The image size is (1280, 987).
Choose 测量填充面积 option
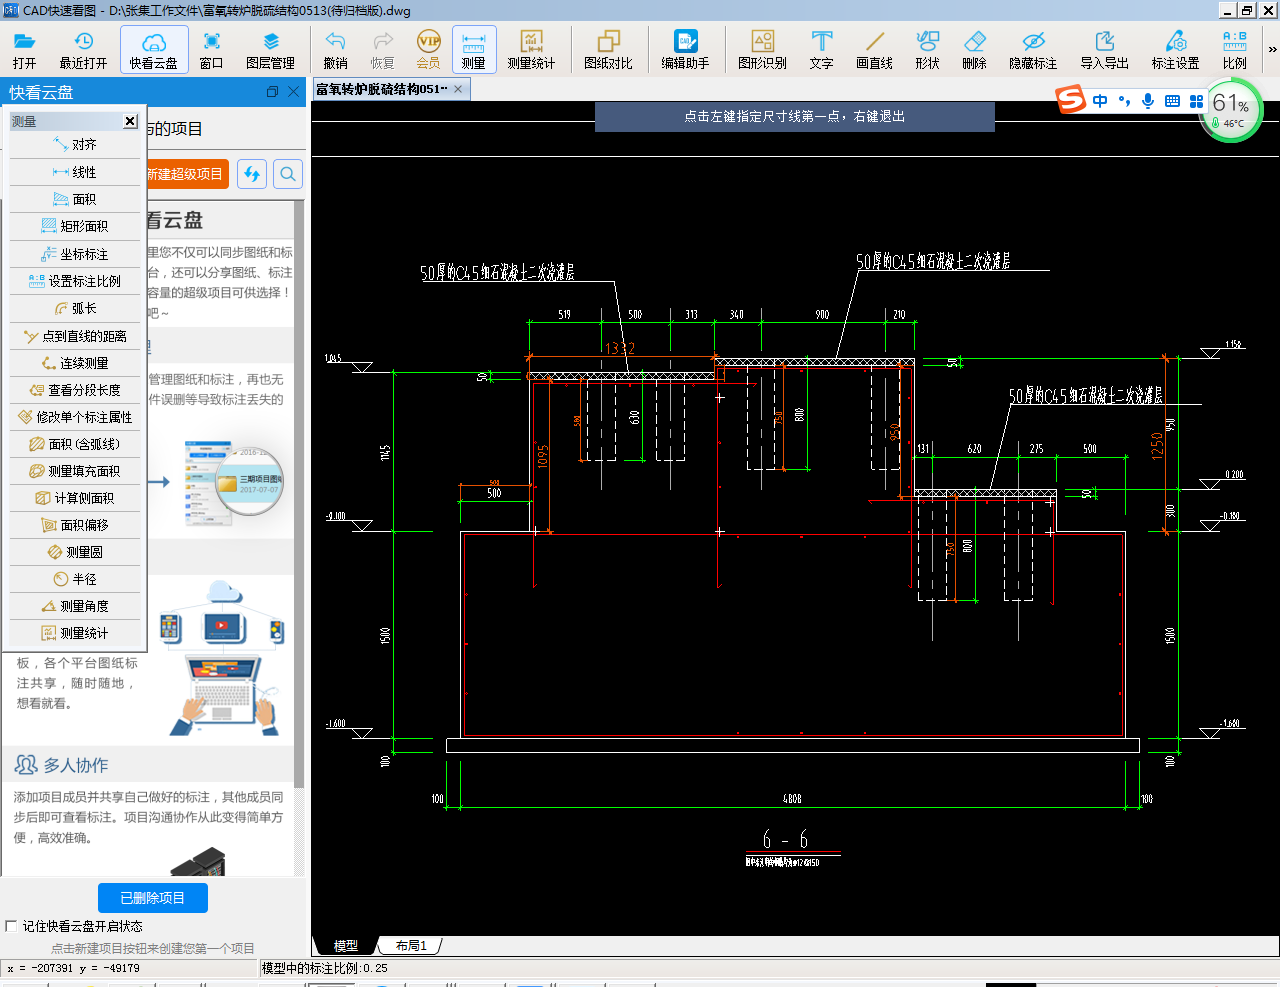(77, 471)
